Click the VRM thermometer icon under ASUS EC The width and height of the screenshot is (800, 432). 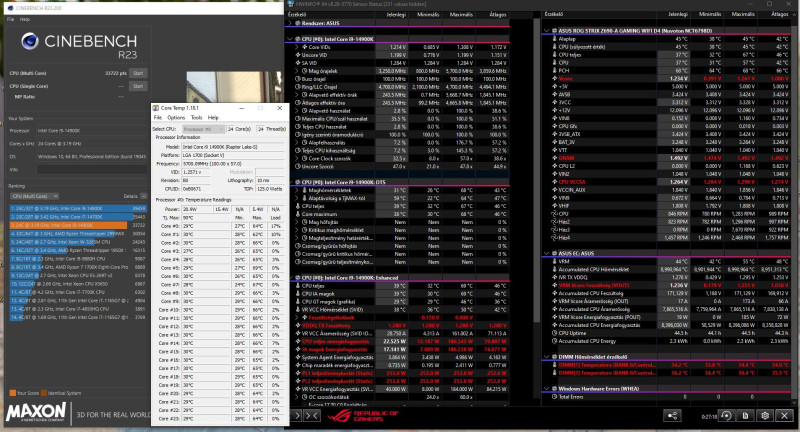(555, 261)
